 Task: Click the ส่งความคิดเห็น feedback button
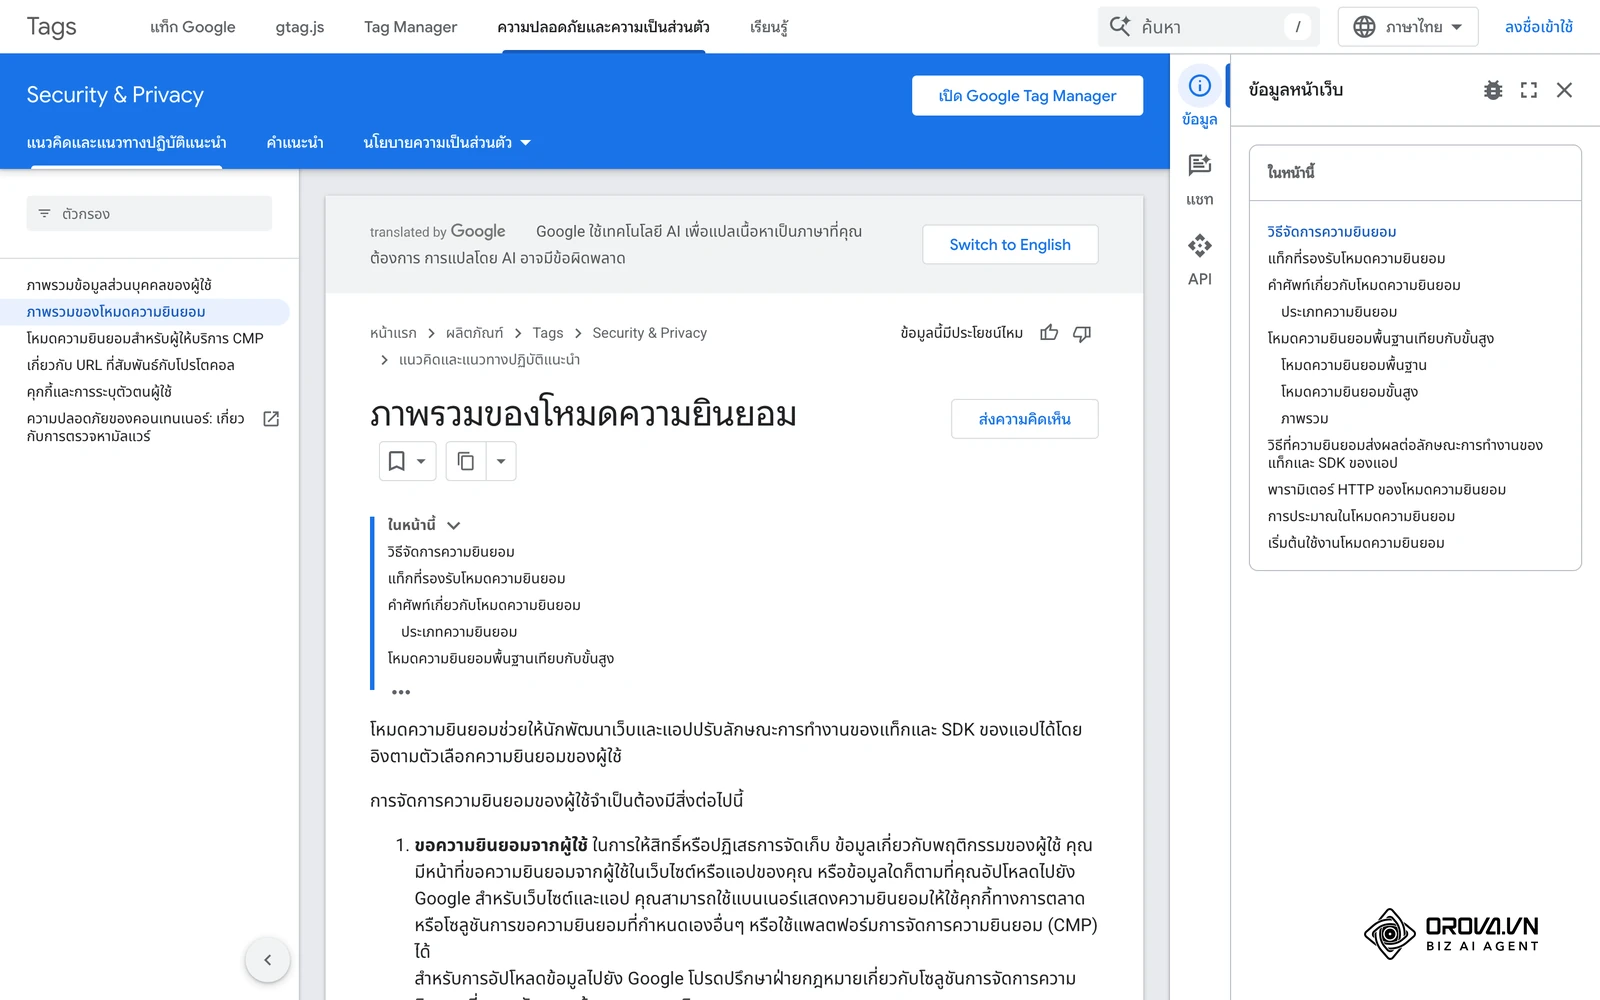pos(1024,419)
